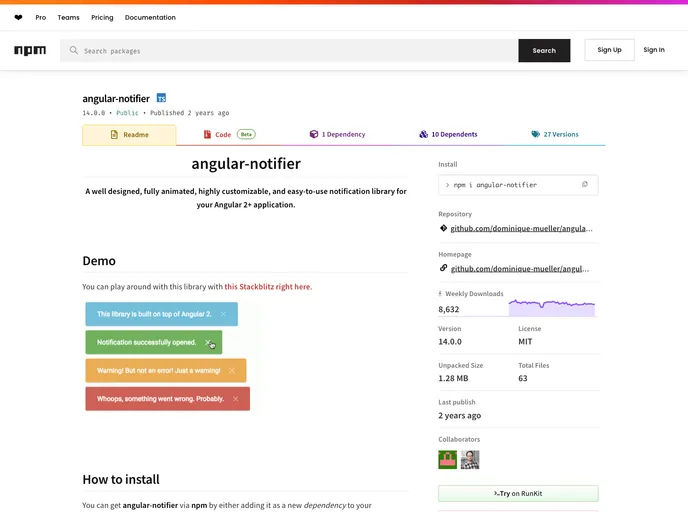Click the git icon beside Repository link
This screenshot has width=688, height=512.
(443, 228)
